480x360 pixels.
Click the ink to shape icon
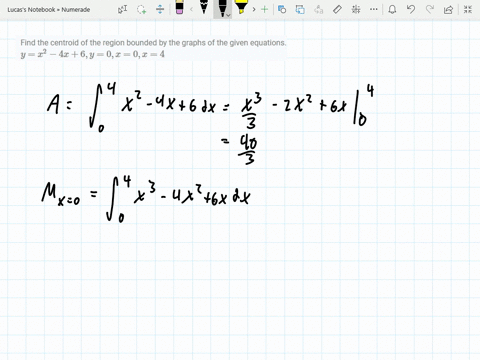[x=300, y=9]
